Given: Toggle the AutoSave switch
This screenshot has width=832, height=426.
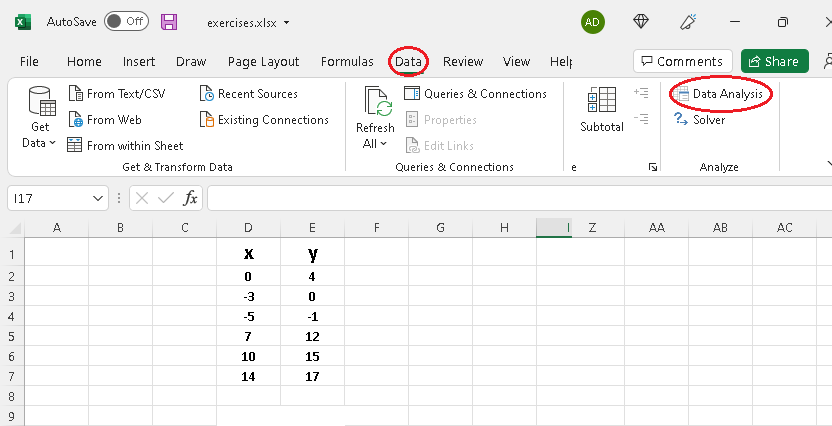Looking at the screenshot, I should coord(126,21).
